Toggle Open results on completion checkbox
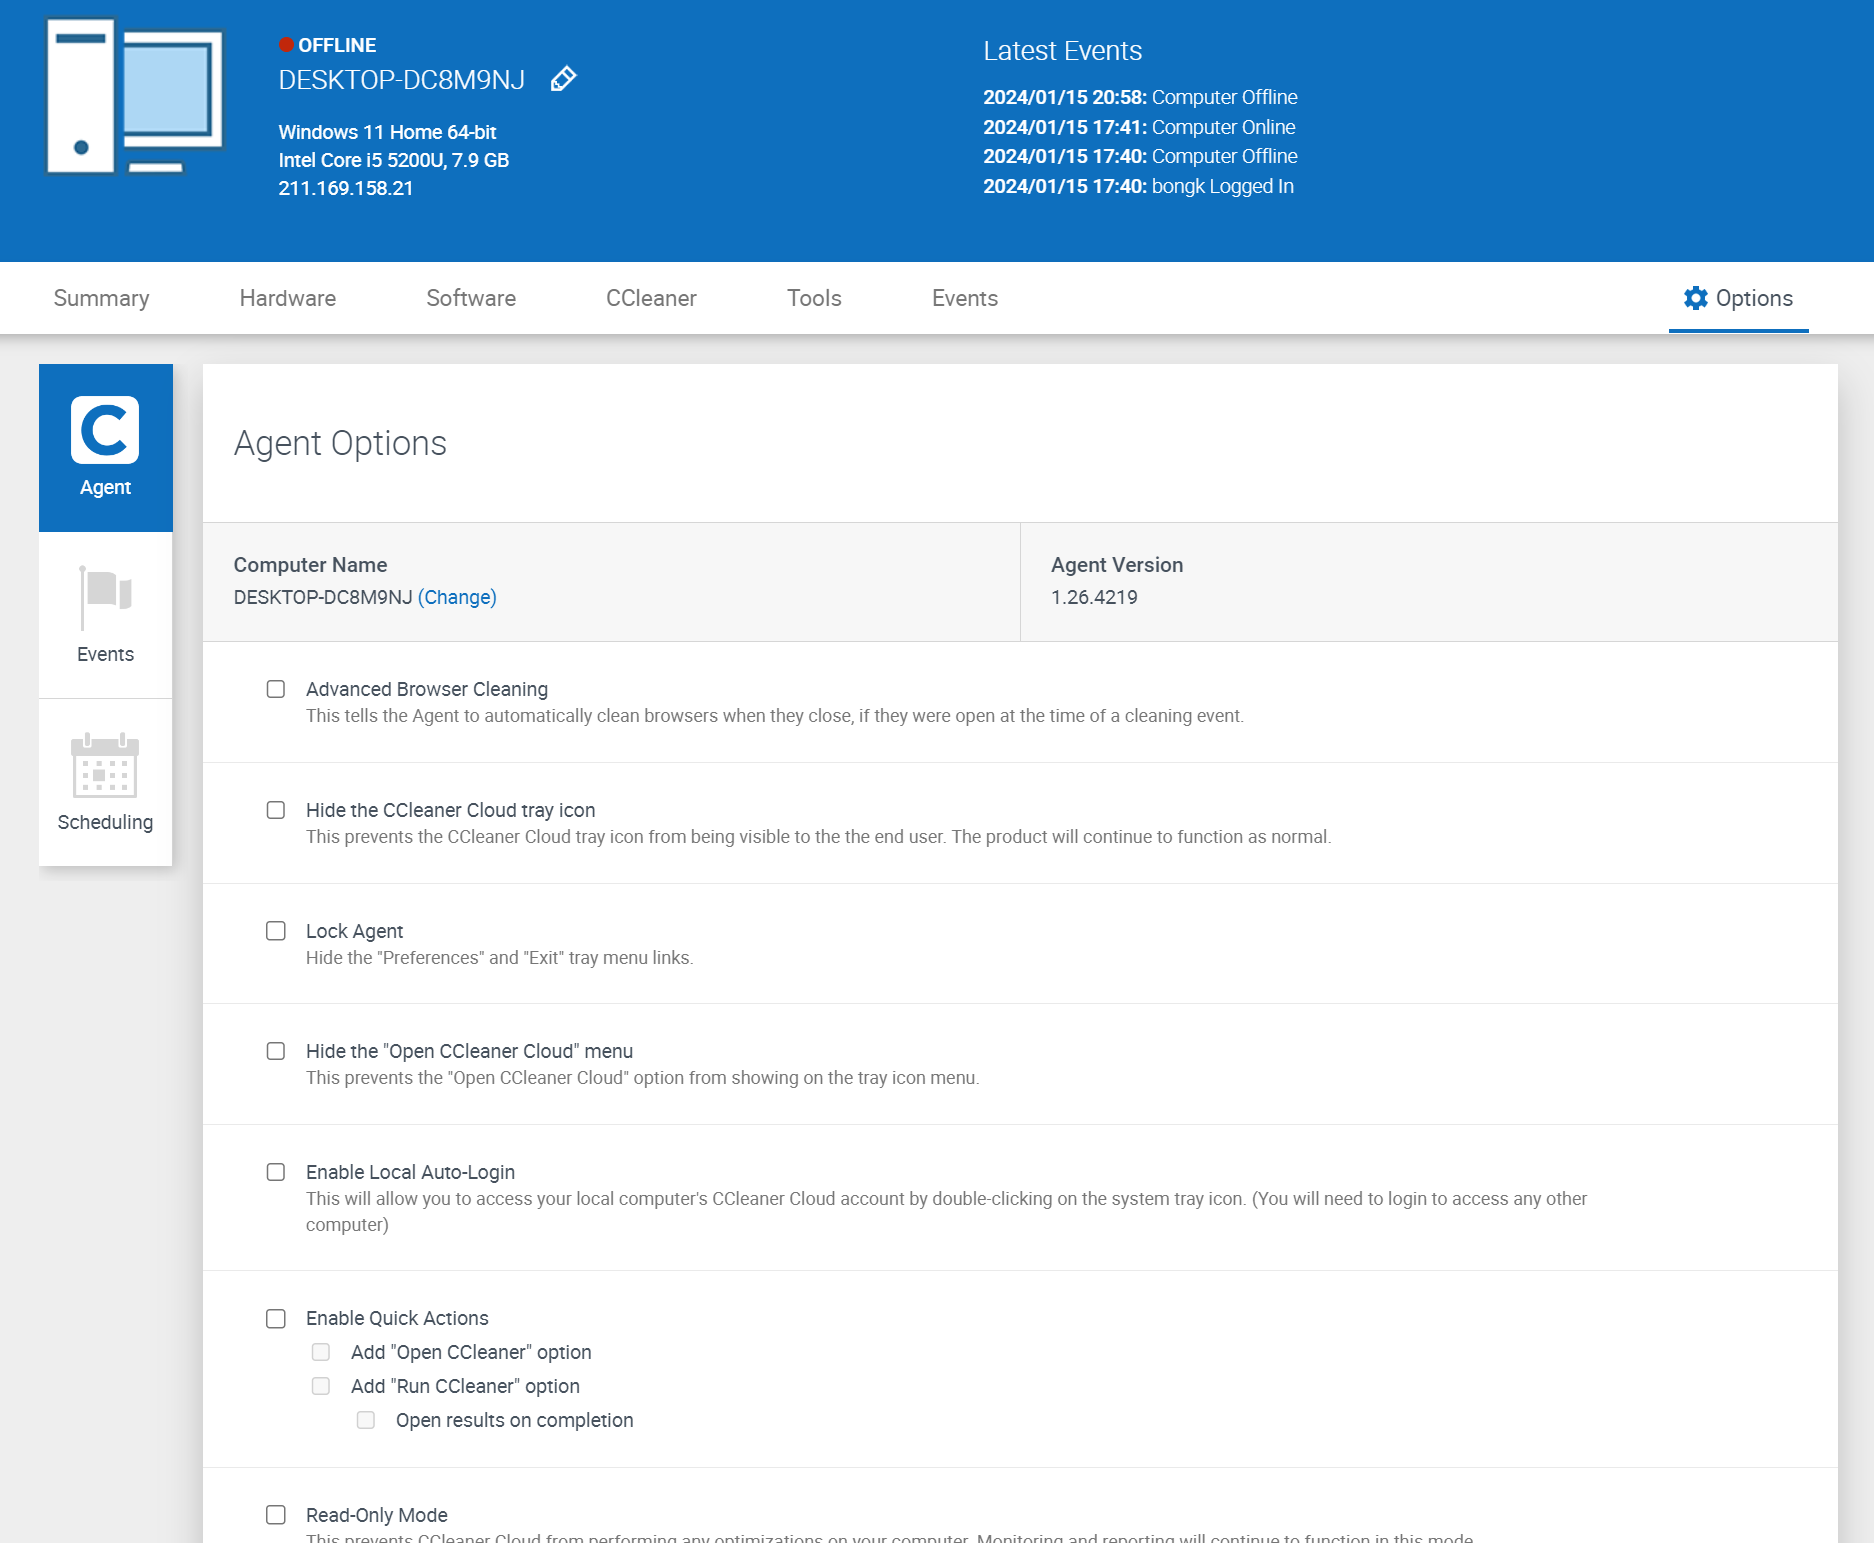Screen dimensions: 1874x1543 click(x=366, y=1420)
